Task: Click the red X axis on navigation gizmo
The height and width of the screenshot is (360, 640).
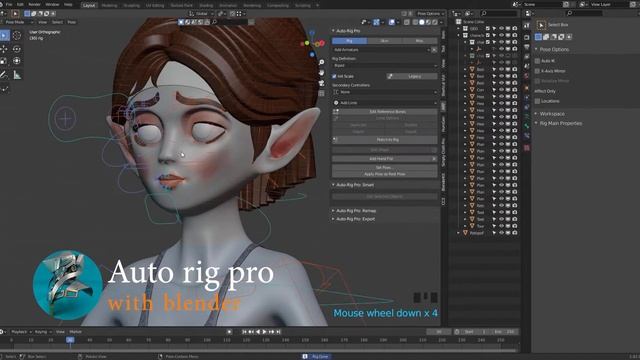Action: click(x=322, y=43)
